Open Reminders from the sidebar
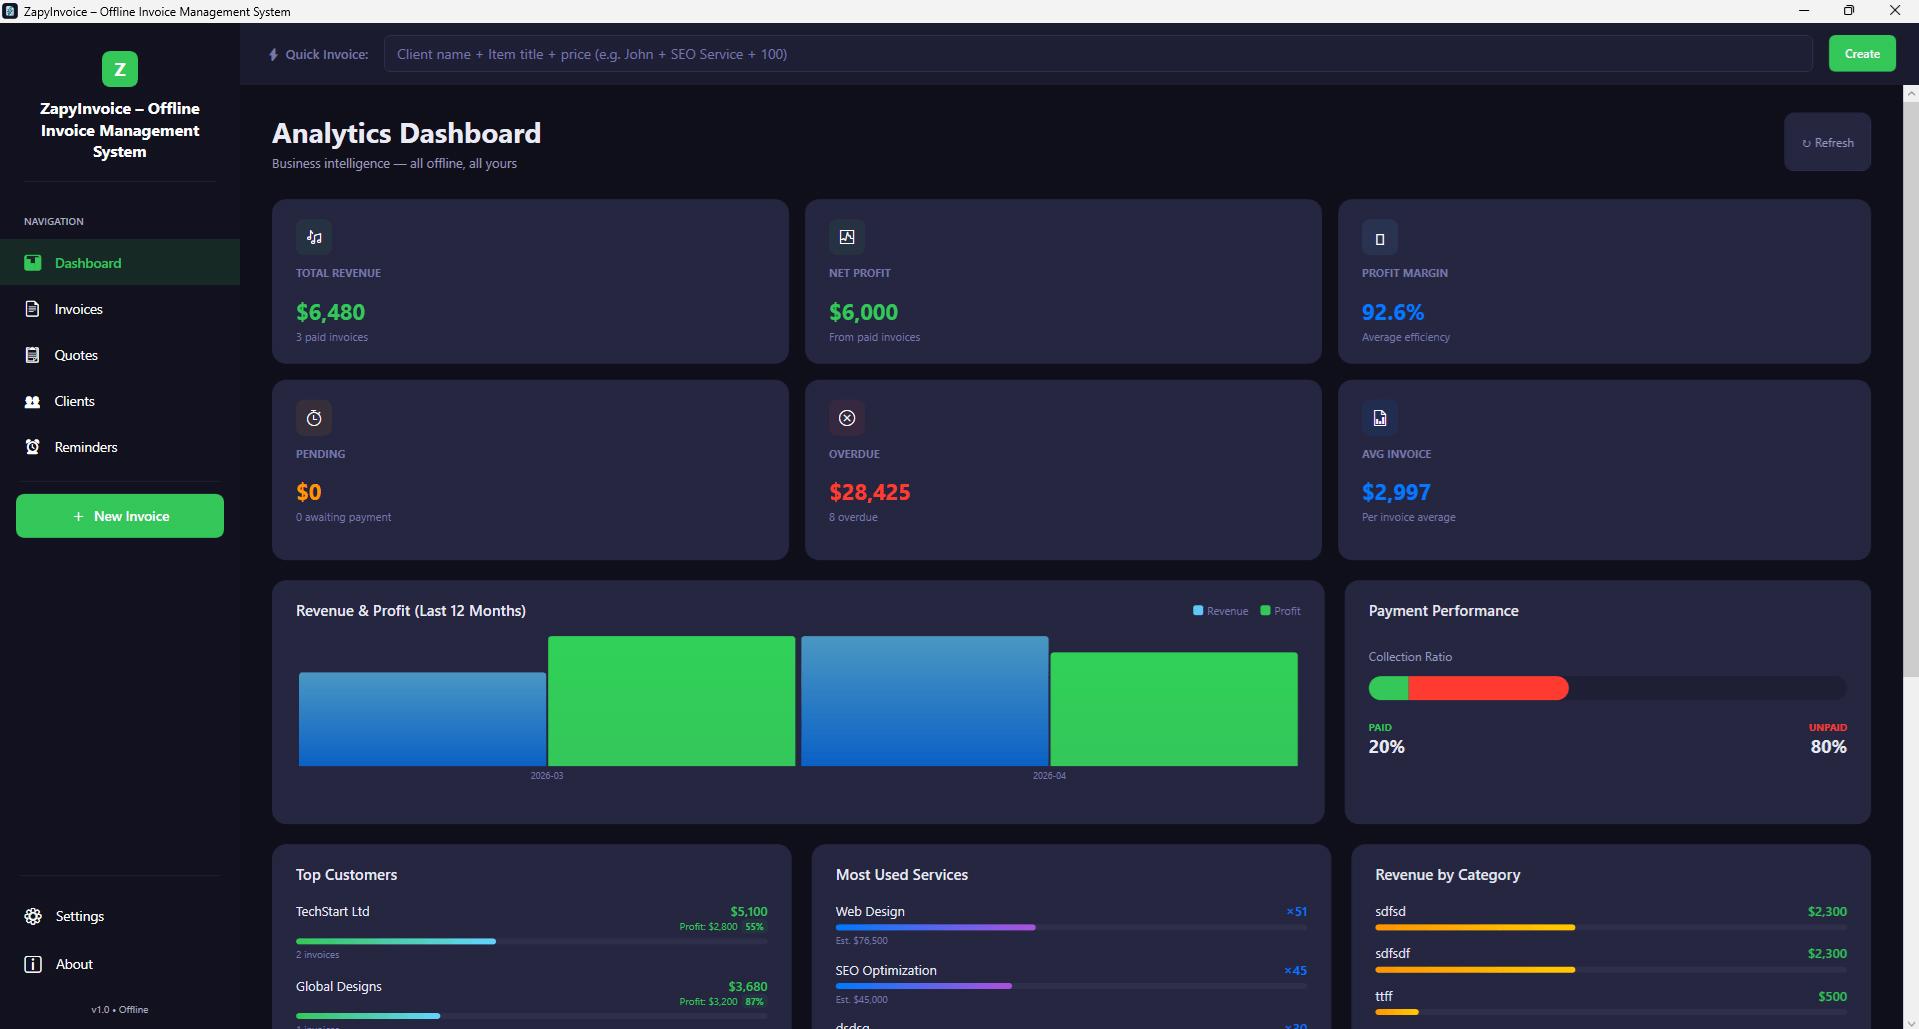Screen dimensions: 1919x1029 point(120,447)
